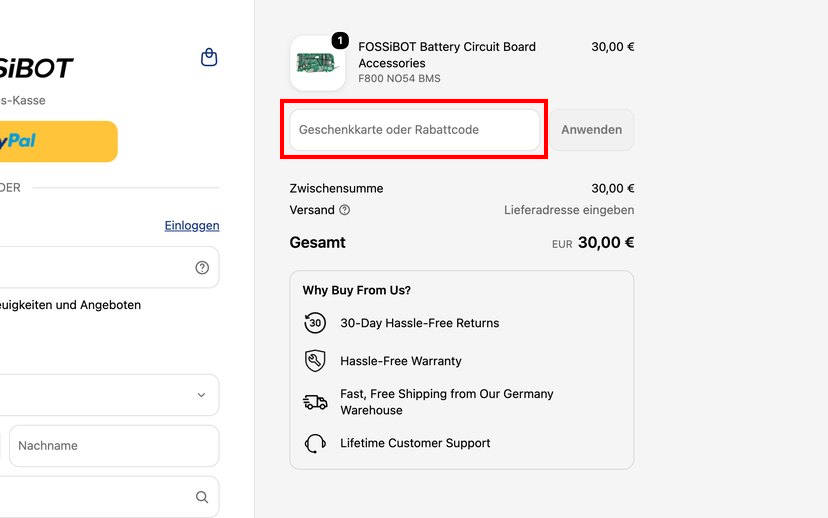Click the help icon in the email field
The height and width of the screenshot is (518, 828).
(x=202, y=268)
